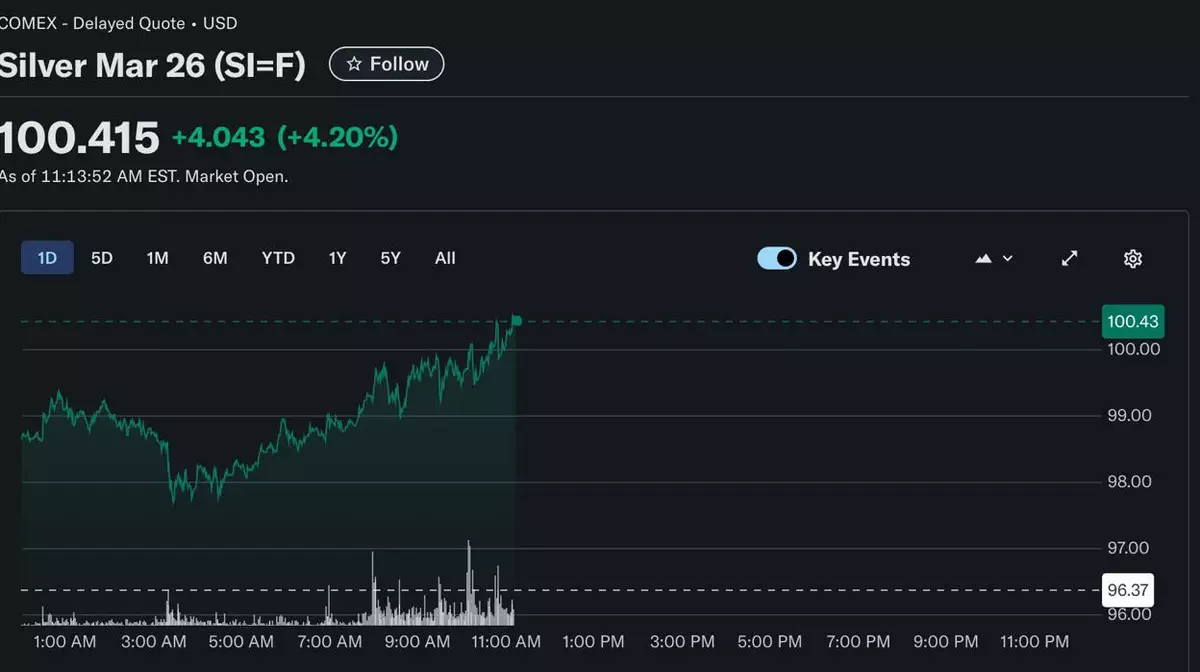Click the 100.415 price quote
The width and height of the screenshot is (1200, 672).
pos(80,138)
